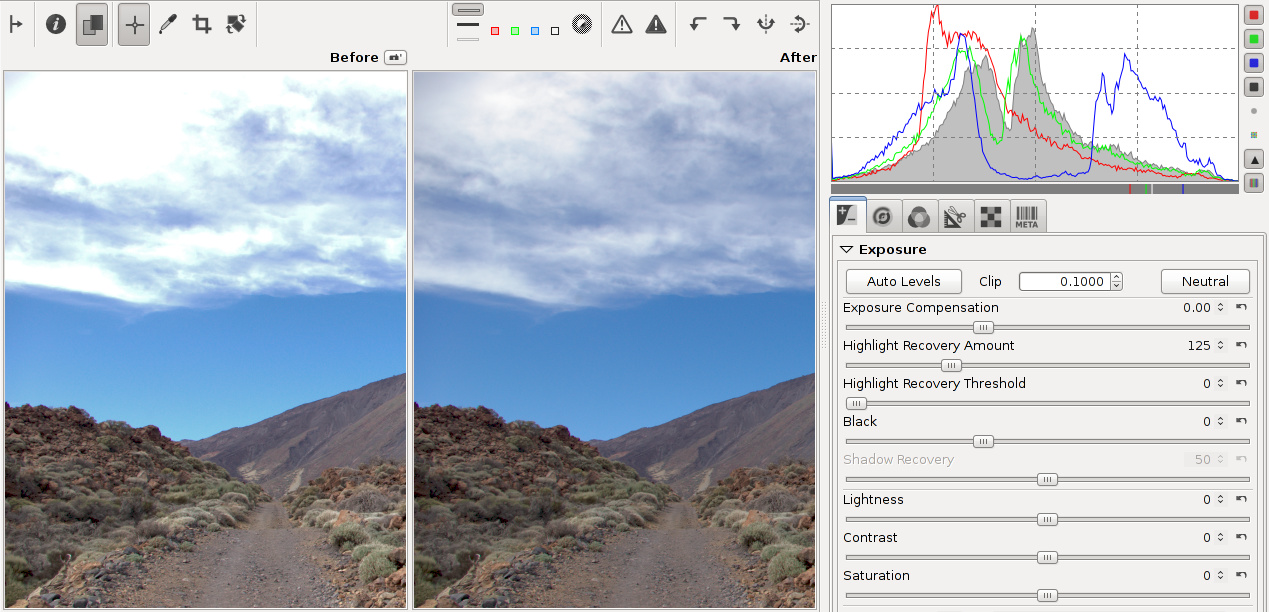Viewport: 1269px width, 612px height.
Task: Toggle the before/after comparison view
Action: pyautogui.click(x=92, y=25)
